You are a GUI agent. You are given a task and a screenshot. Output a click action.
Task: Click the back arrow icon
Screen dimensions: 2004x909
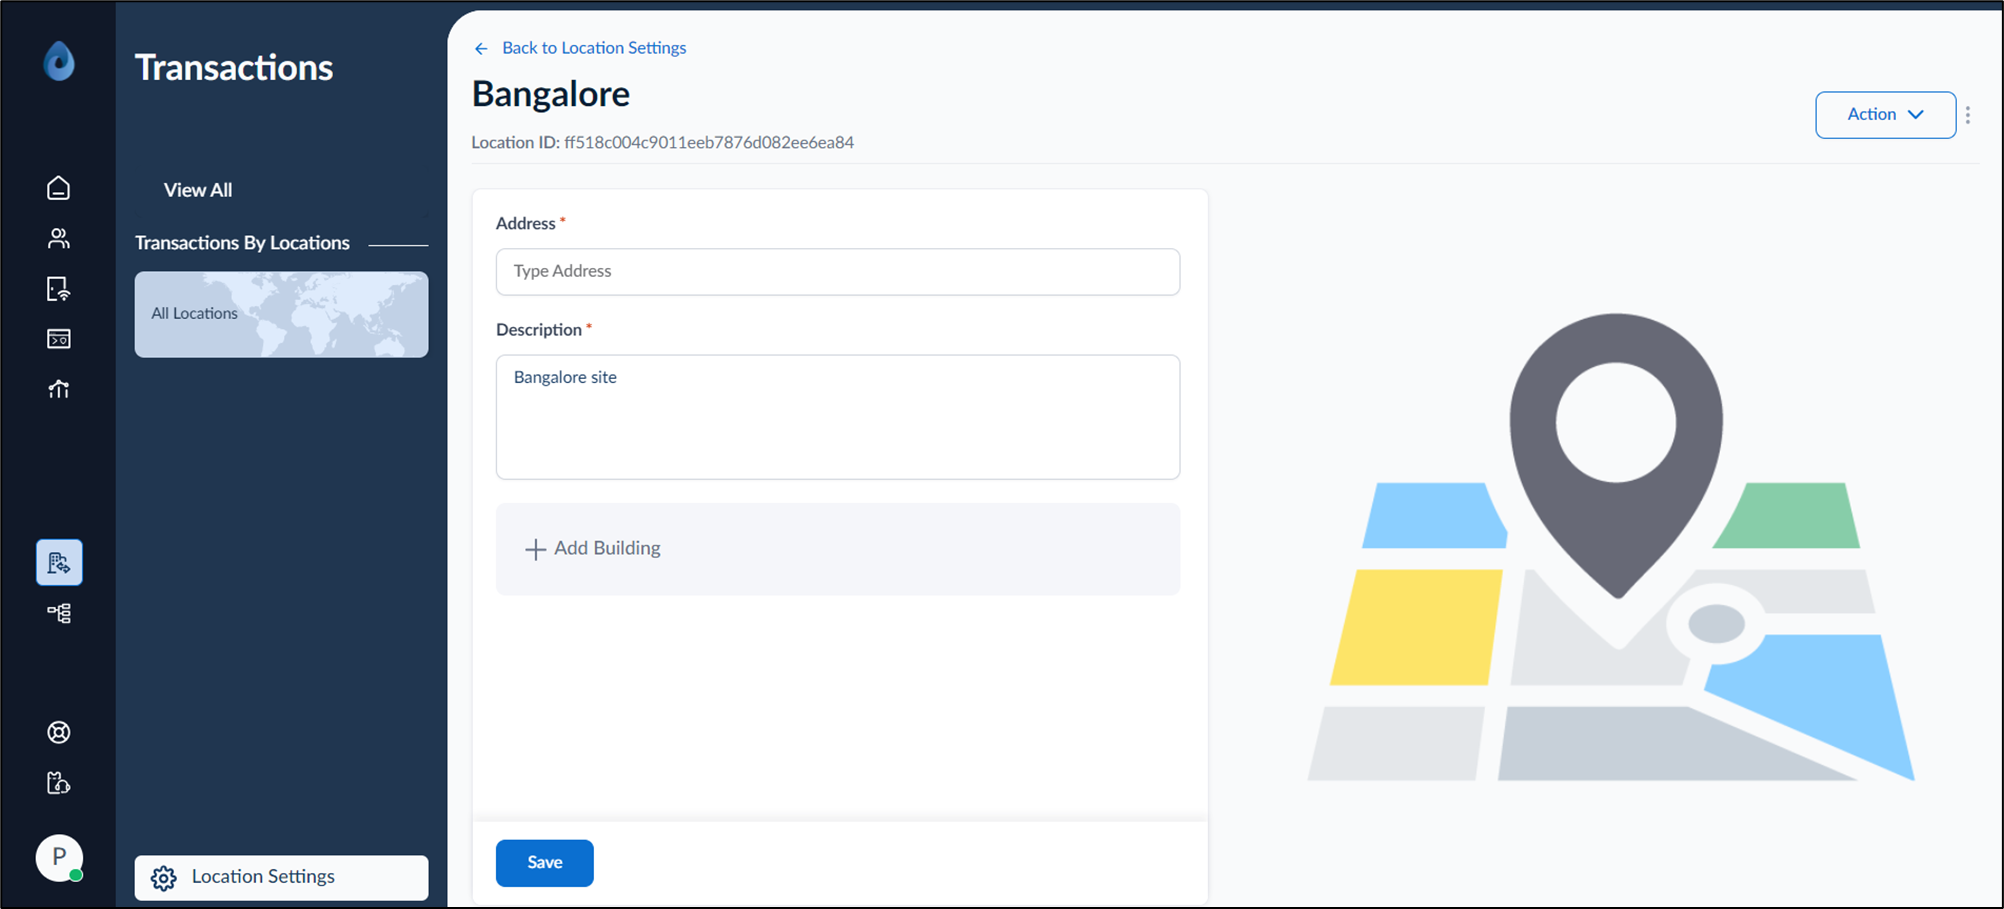pyautogui.click(x=481, y=48)
